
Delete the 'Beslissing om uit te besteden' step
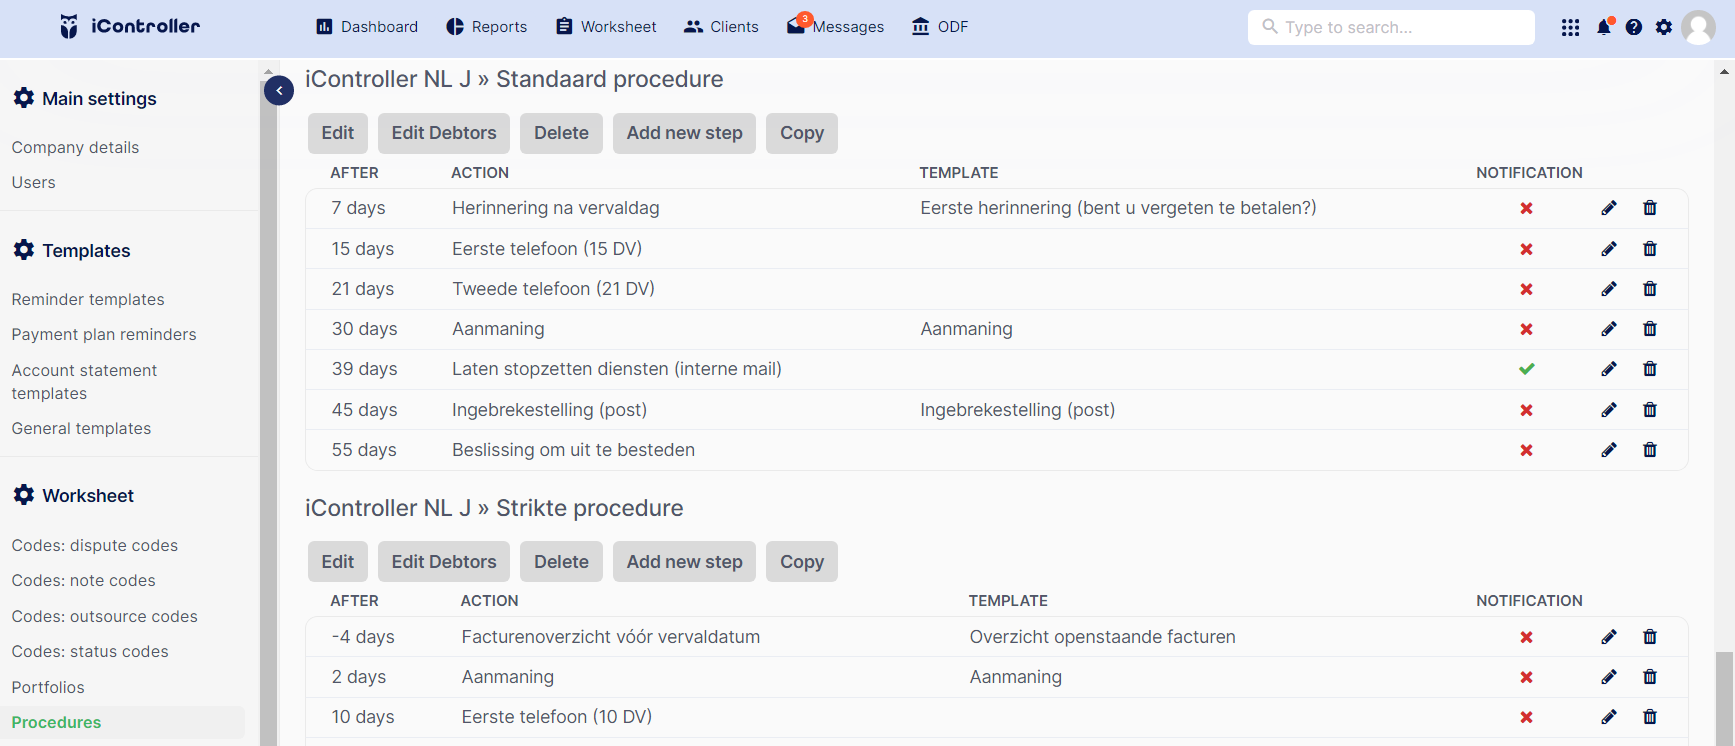tap(1650, 450)
